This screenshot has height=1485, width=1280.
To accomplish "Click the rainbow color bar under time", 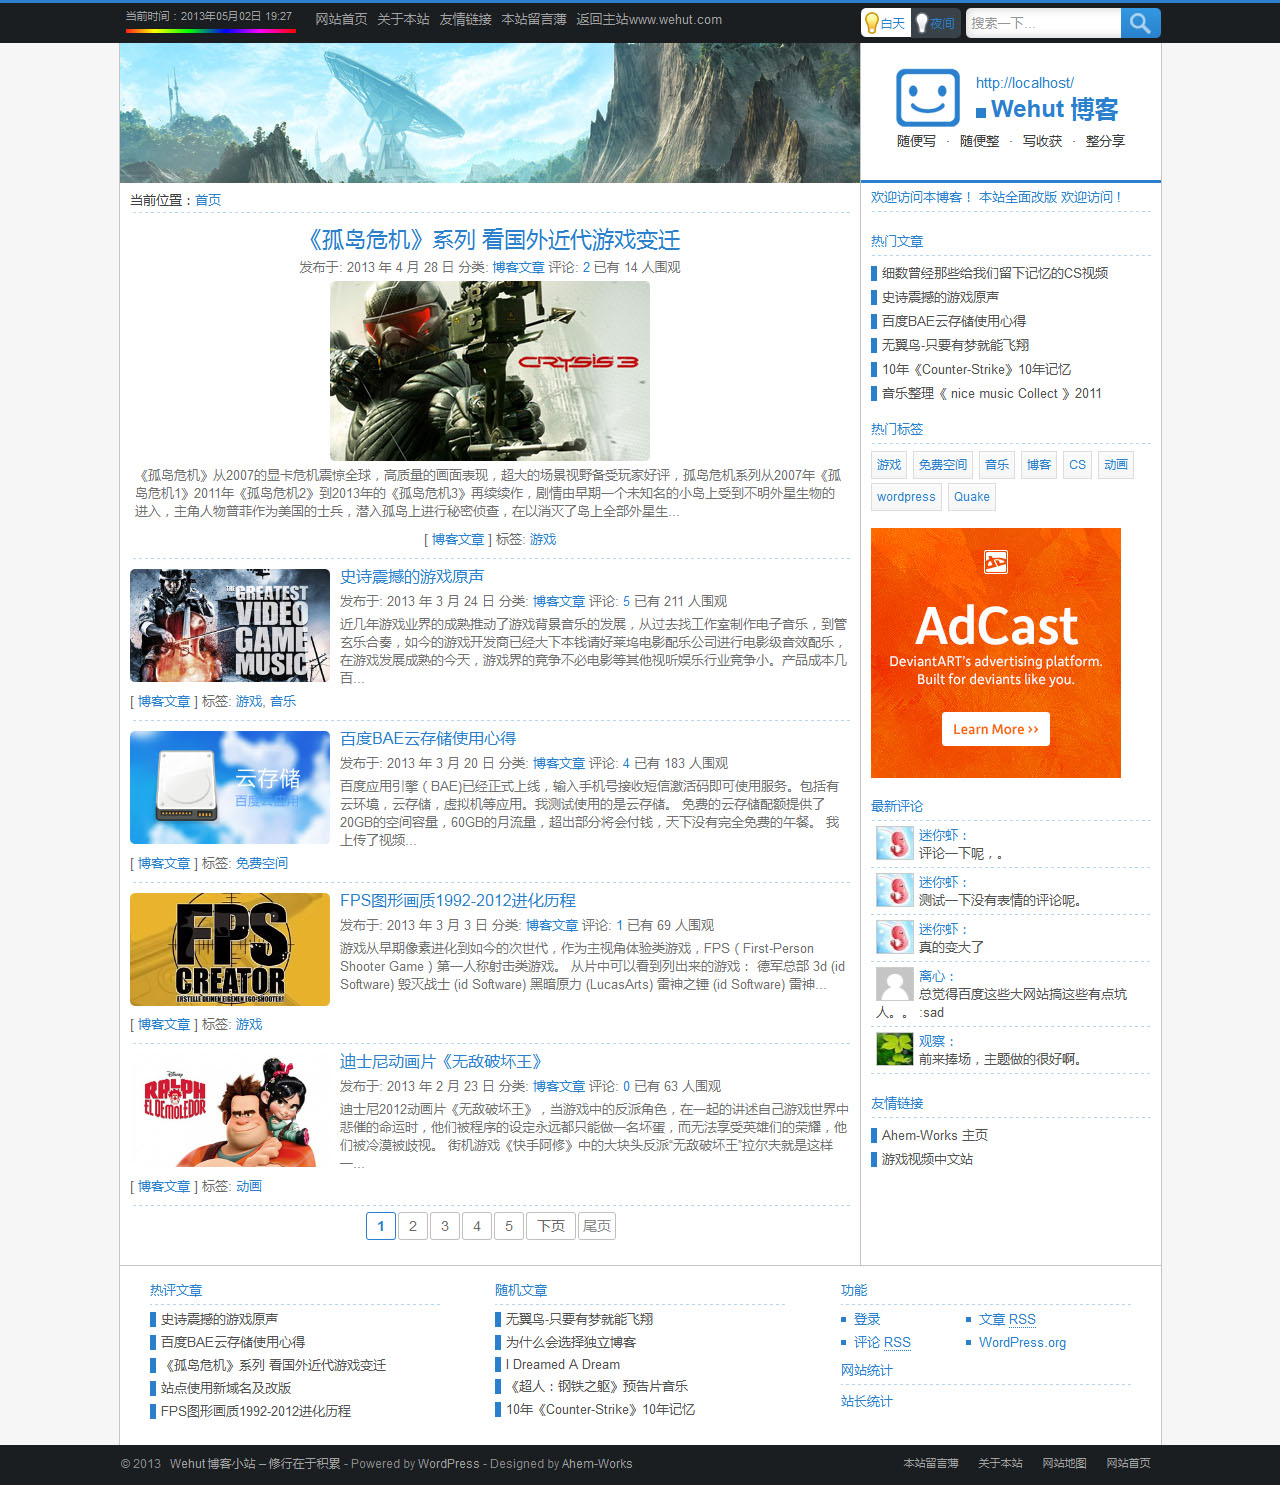I will (x=211, y=31).
